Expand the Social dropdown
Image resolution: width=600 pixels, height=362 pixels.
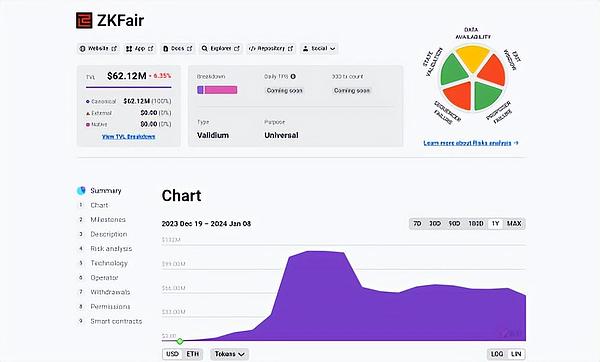click(x=319, y=49)
